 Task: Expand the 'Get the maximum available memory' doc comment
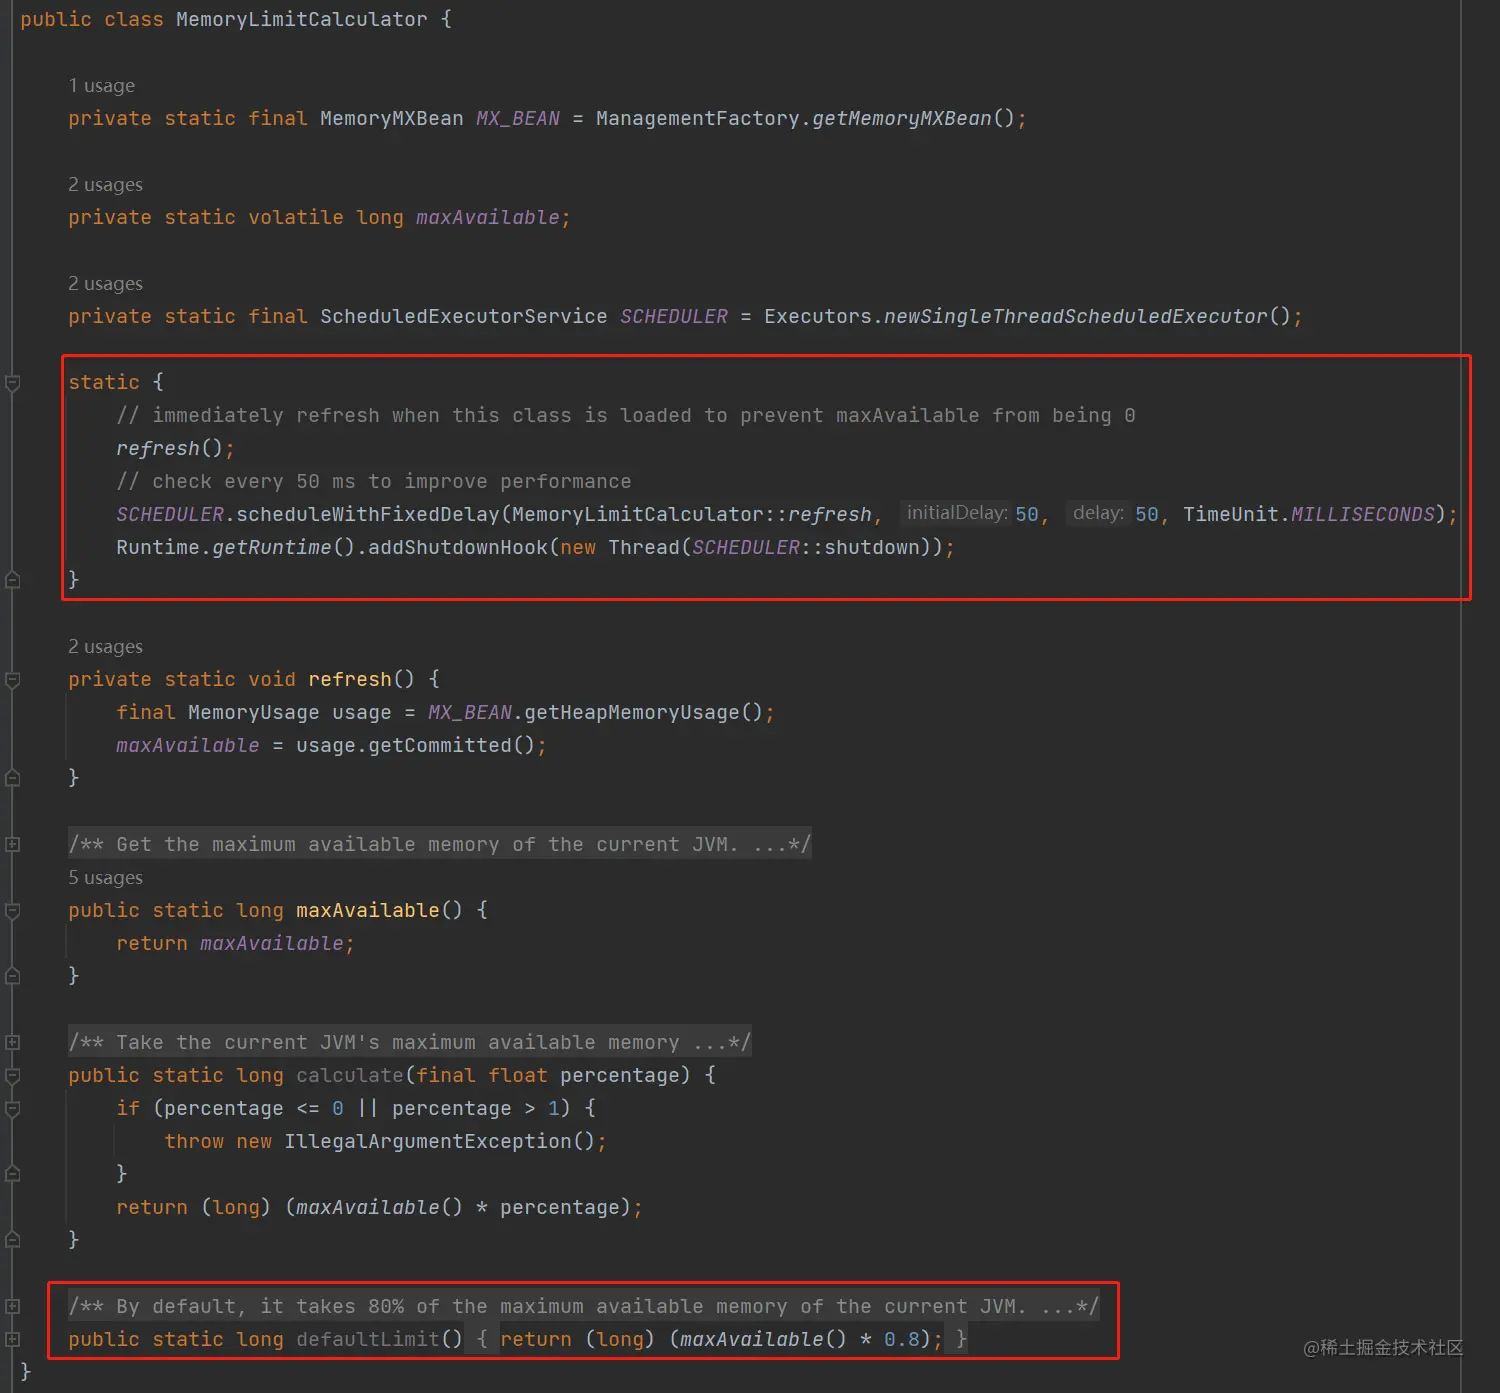13,845
